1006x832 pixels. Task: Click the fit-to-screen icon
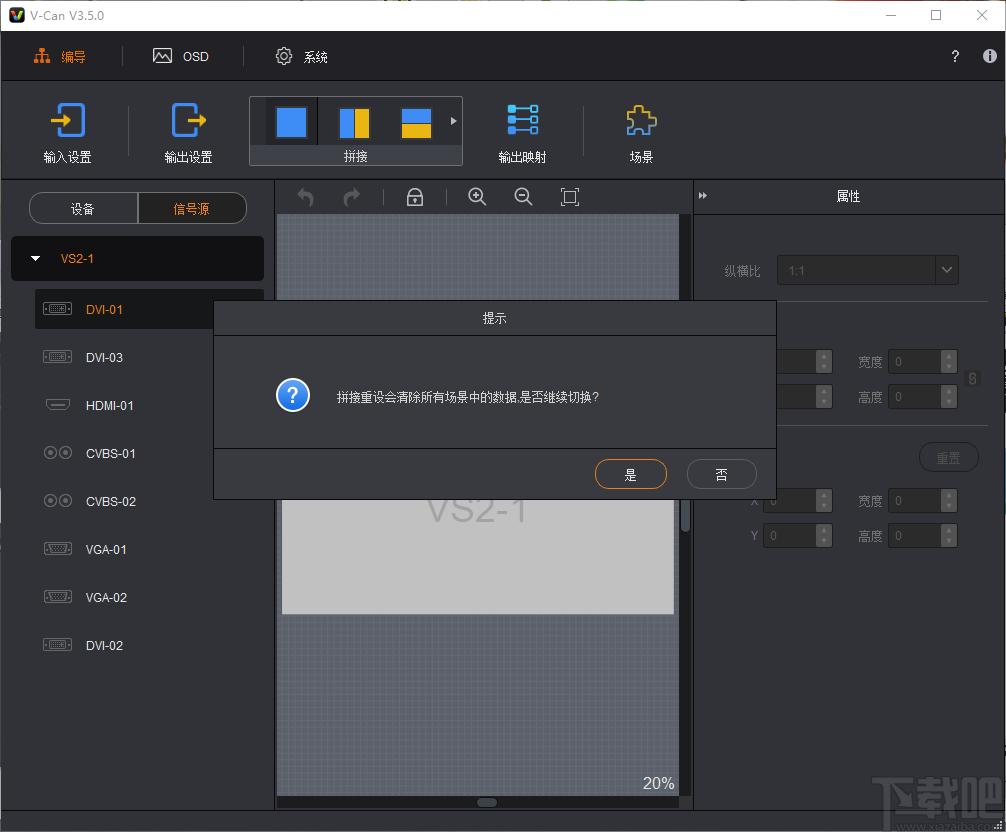coord(570,197)
